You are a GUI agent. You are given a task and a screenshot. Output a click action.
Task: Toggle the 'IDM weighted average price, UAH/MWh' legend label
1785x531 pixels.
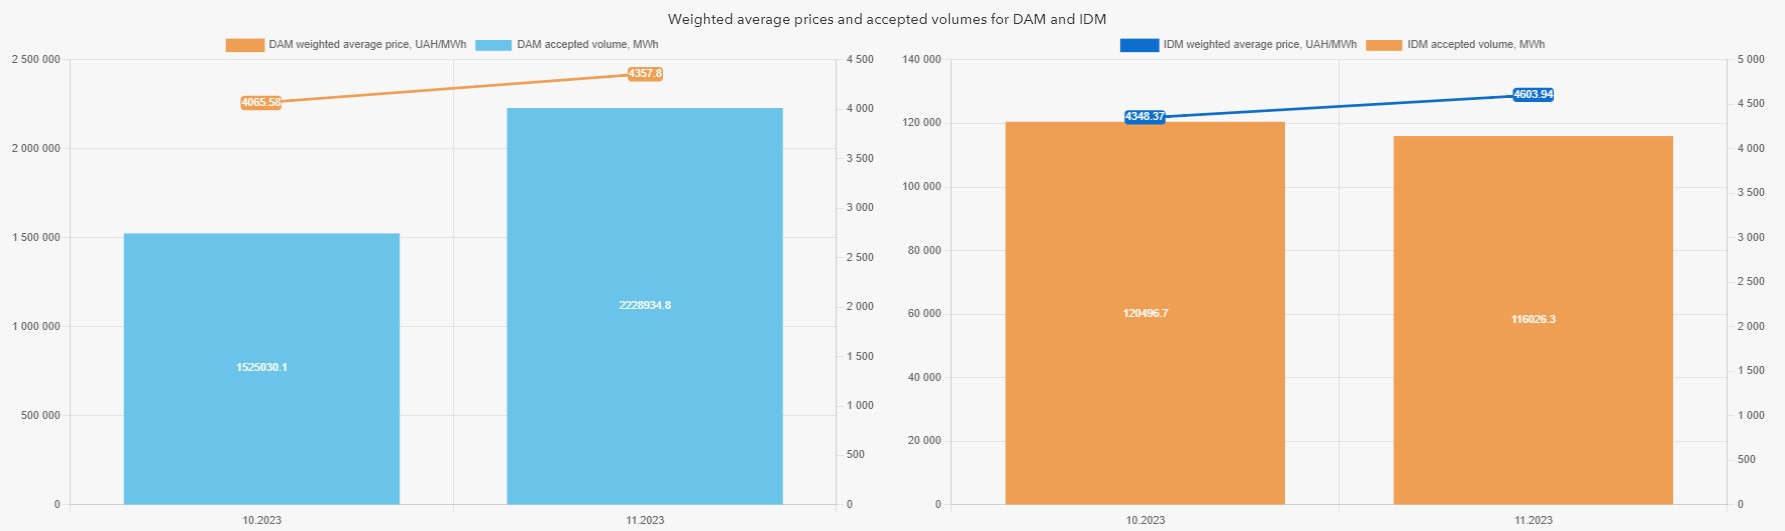click(x=1259, y=45)
